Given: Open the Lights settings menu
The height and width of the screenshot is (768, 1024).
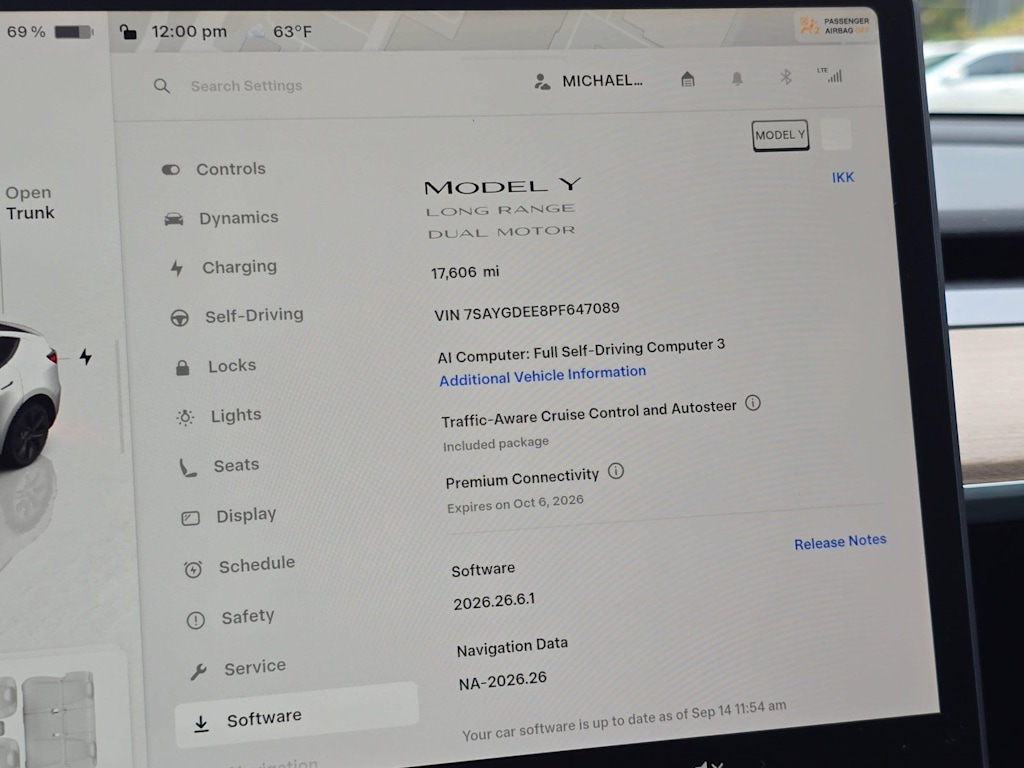Looking at the screenshot, I should [219, 416].
